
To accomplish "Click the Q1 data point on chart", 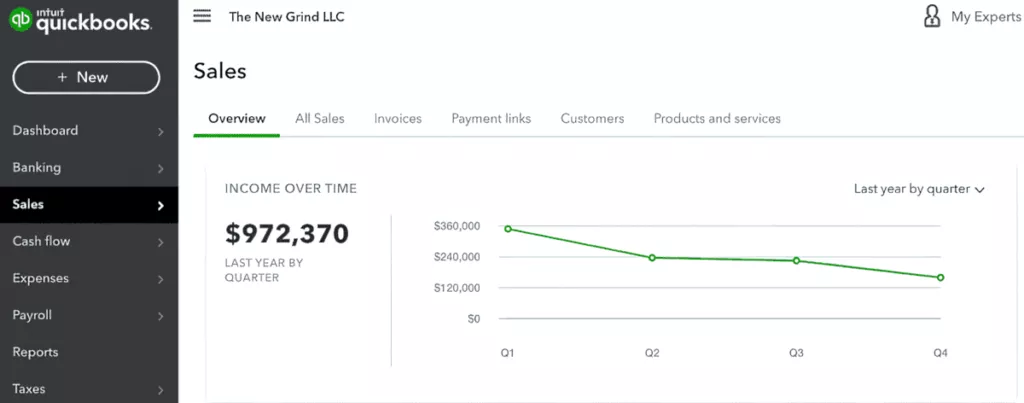I will pos(508,229).
